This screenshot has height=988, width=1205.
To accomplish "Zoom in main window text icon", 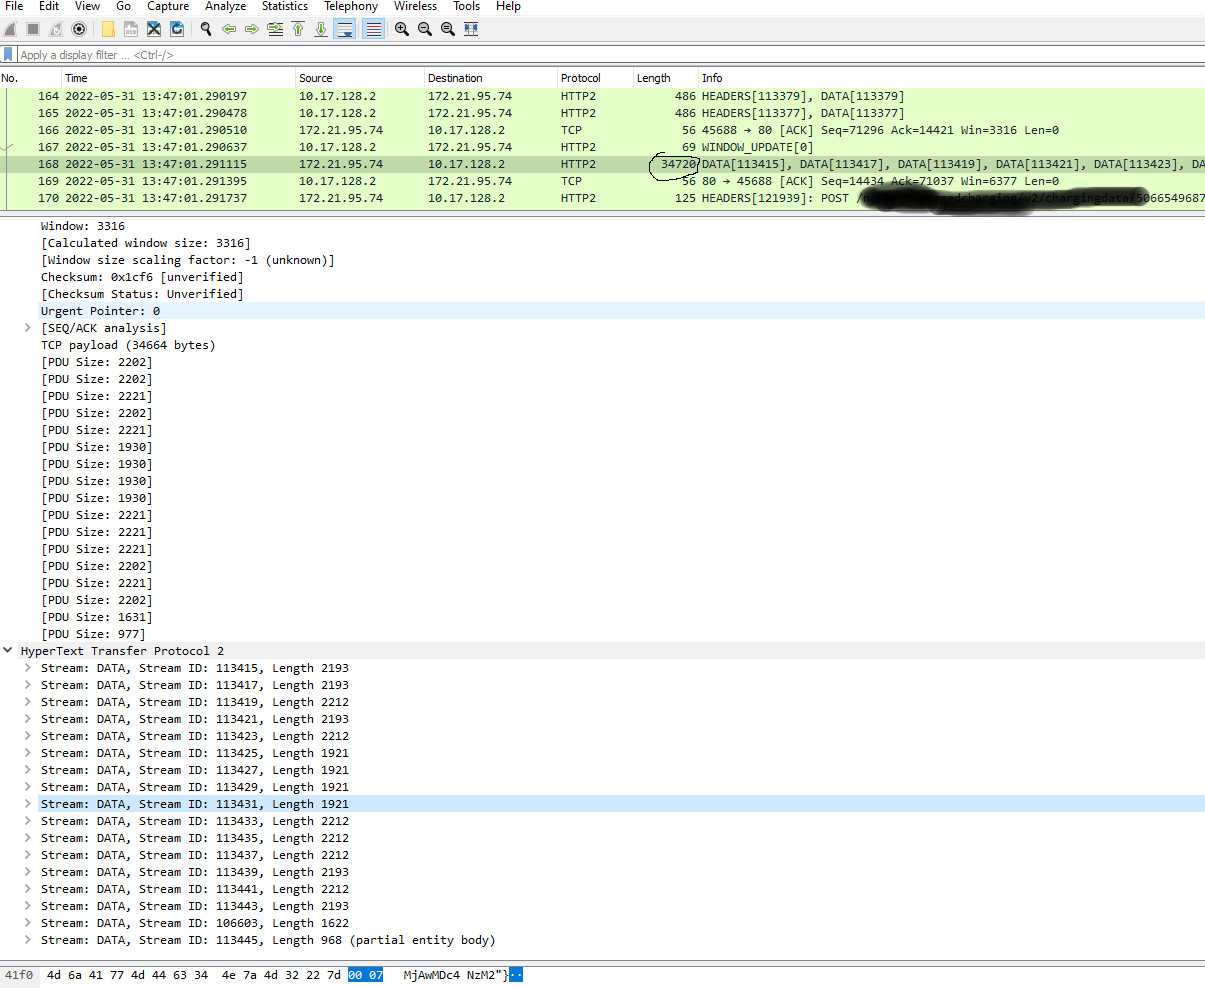I will pos(402,29).
